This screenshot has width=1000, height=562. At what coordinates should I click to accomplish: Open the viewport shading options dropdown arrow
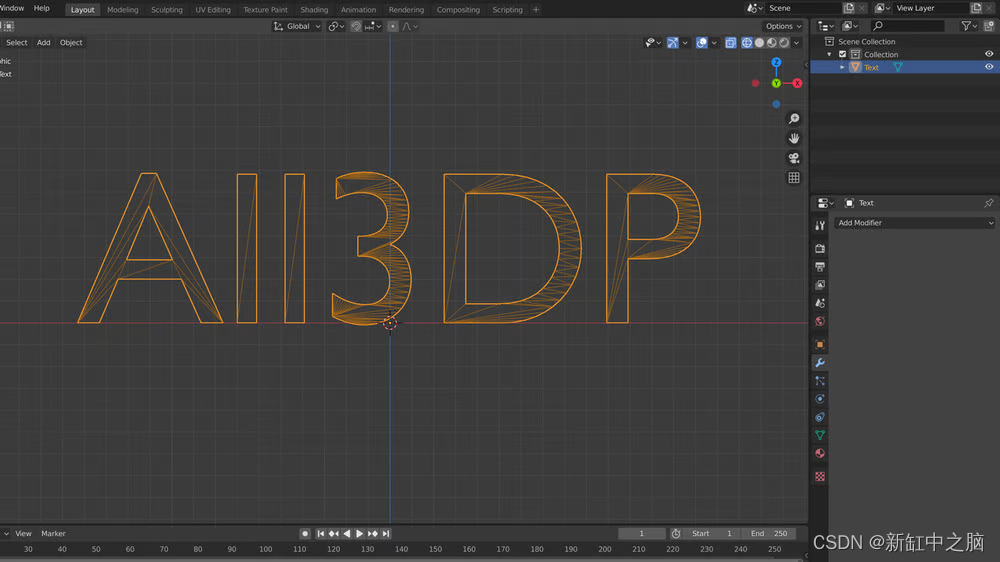[797, 43]
